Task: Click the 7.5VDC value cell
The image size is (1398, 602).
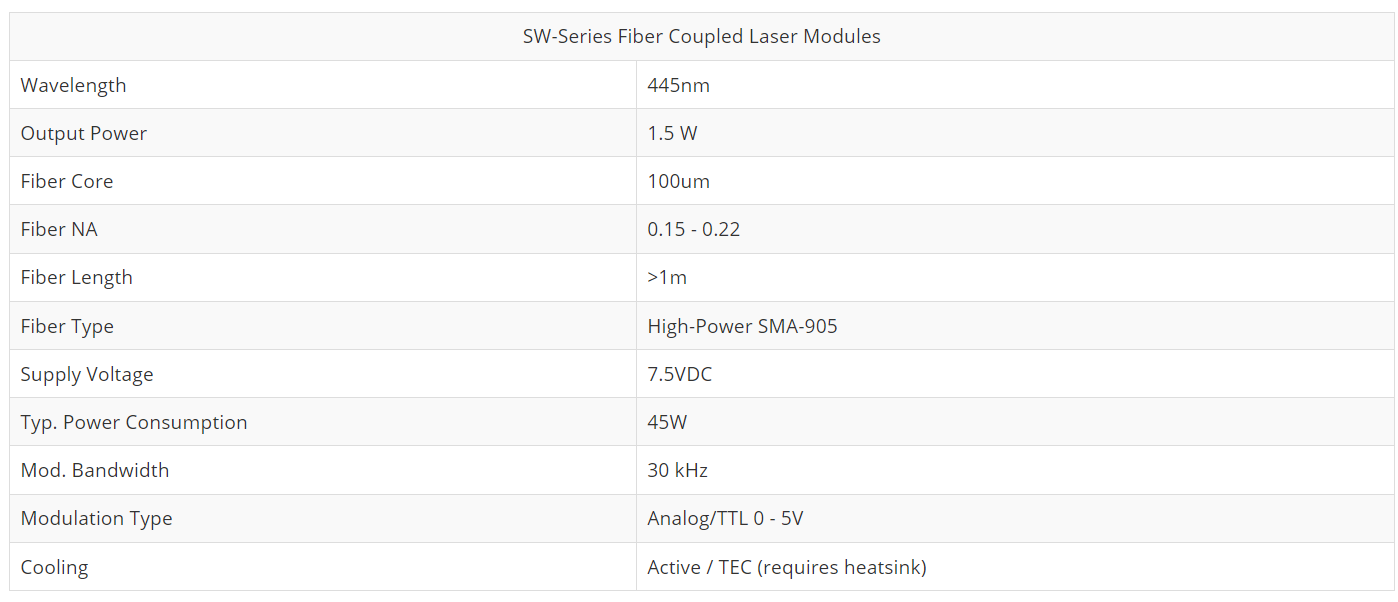Action: coord(679,374)
